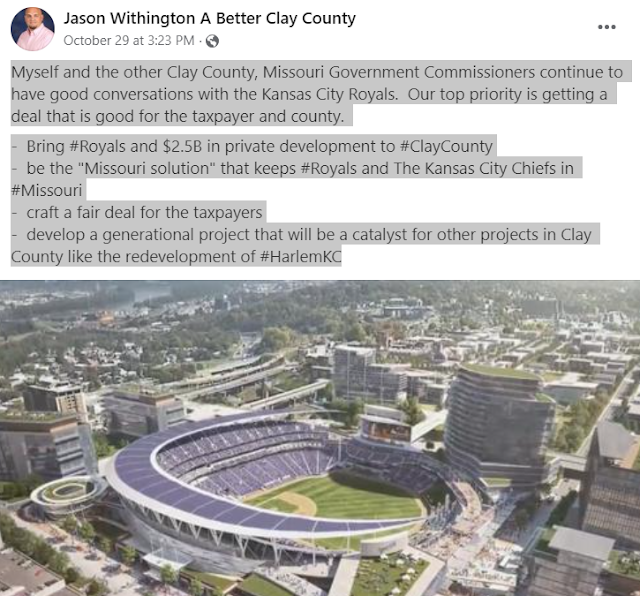This screenshot has width=640, height=596.
Task: Click the tall curved tower beside the stadium
Action: pos(498,425)
